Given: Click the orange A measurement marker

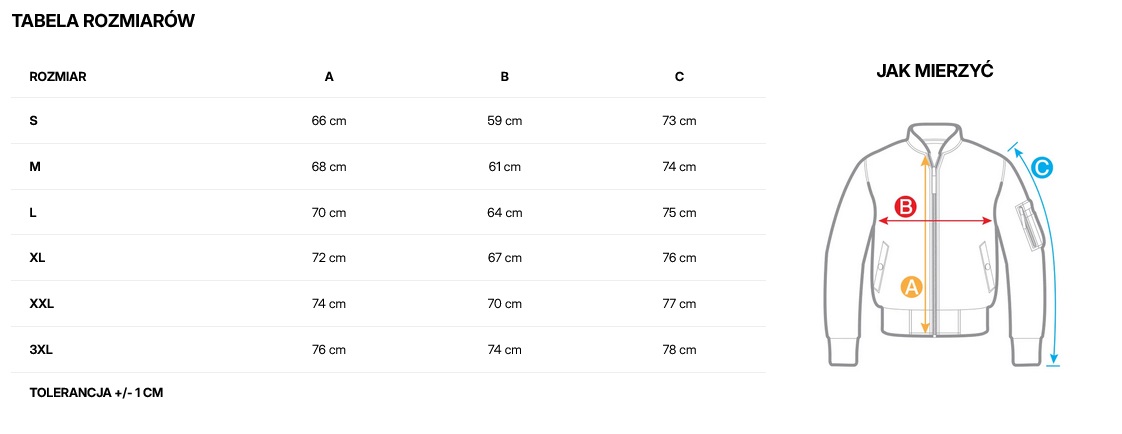Looking at the screenshot, I should click(x=911, y=287).
